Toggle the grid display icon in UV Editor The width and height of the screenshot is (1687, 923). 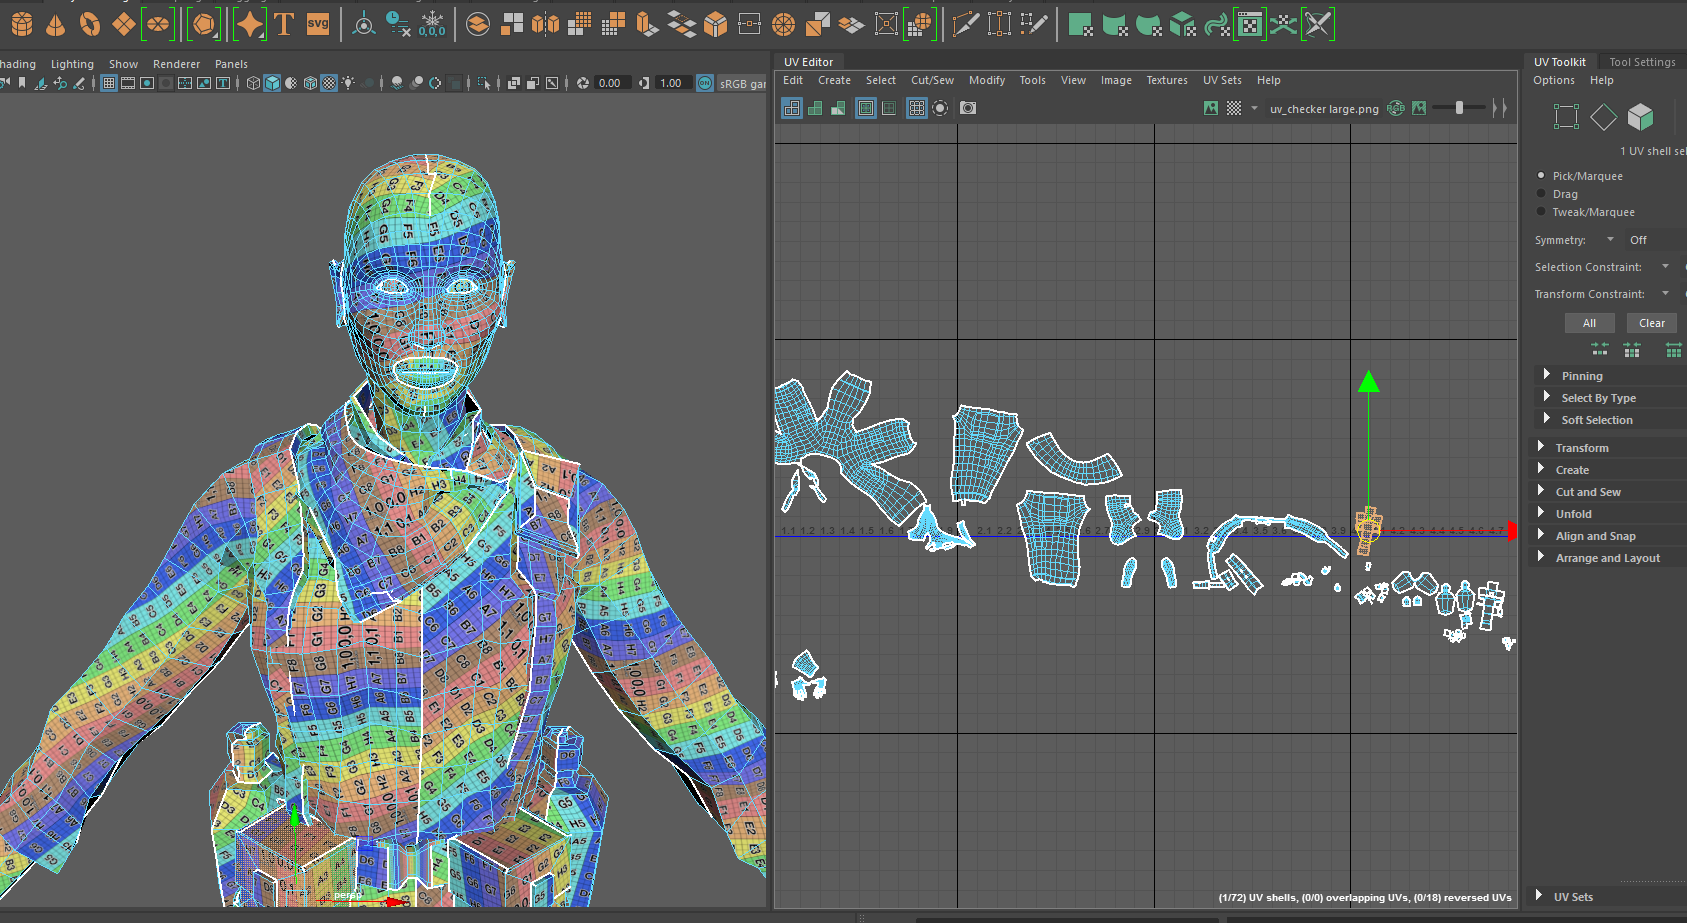tap(917, 108)
